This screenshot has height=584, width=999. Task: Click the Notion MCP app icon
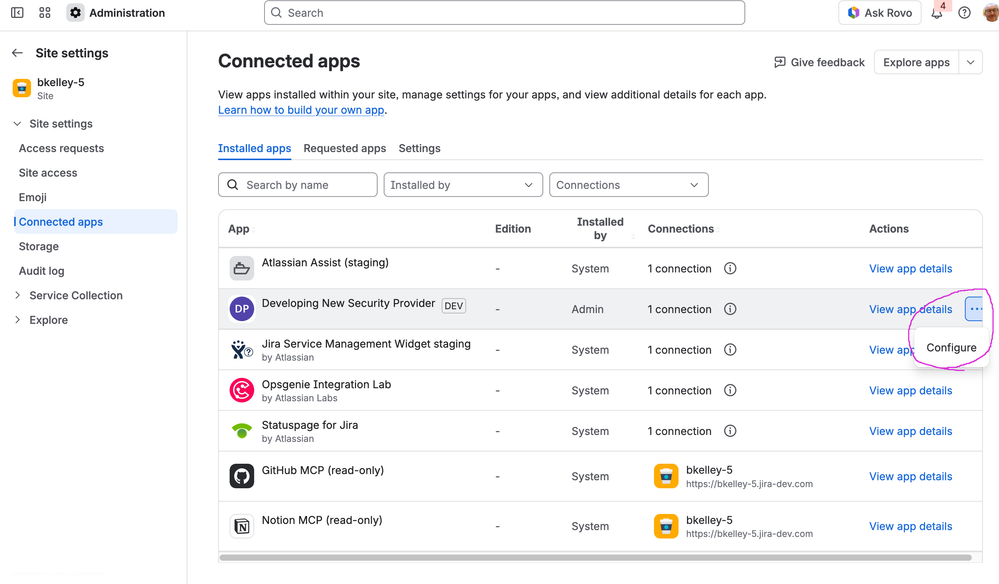coord(241,526)
